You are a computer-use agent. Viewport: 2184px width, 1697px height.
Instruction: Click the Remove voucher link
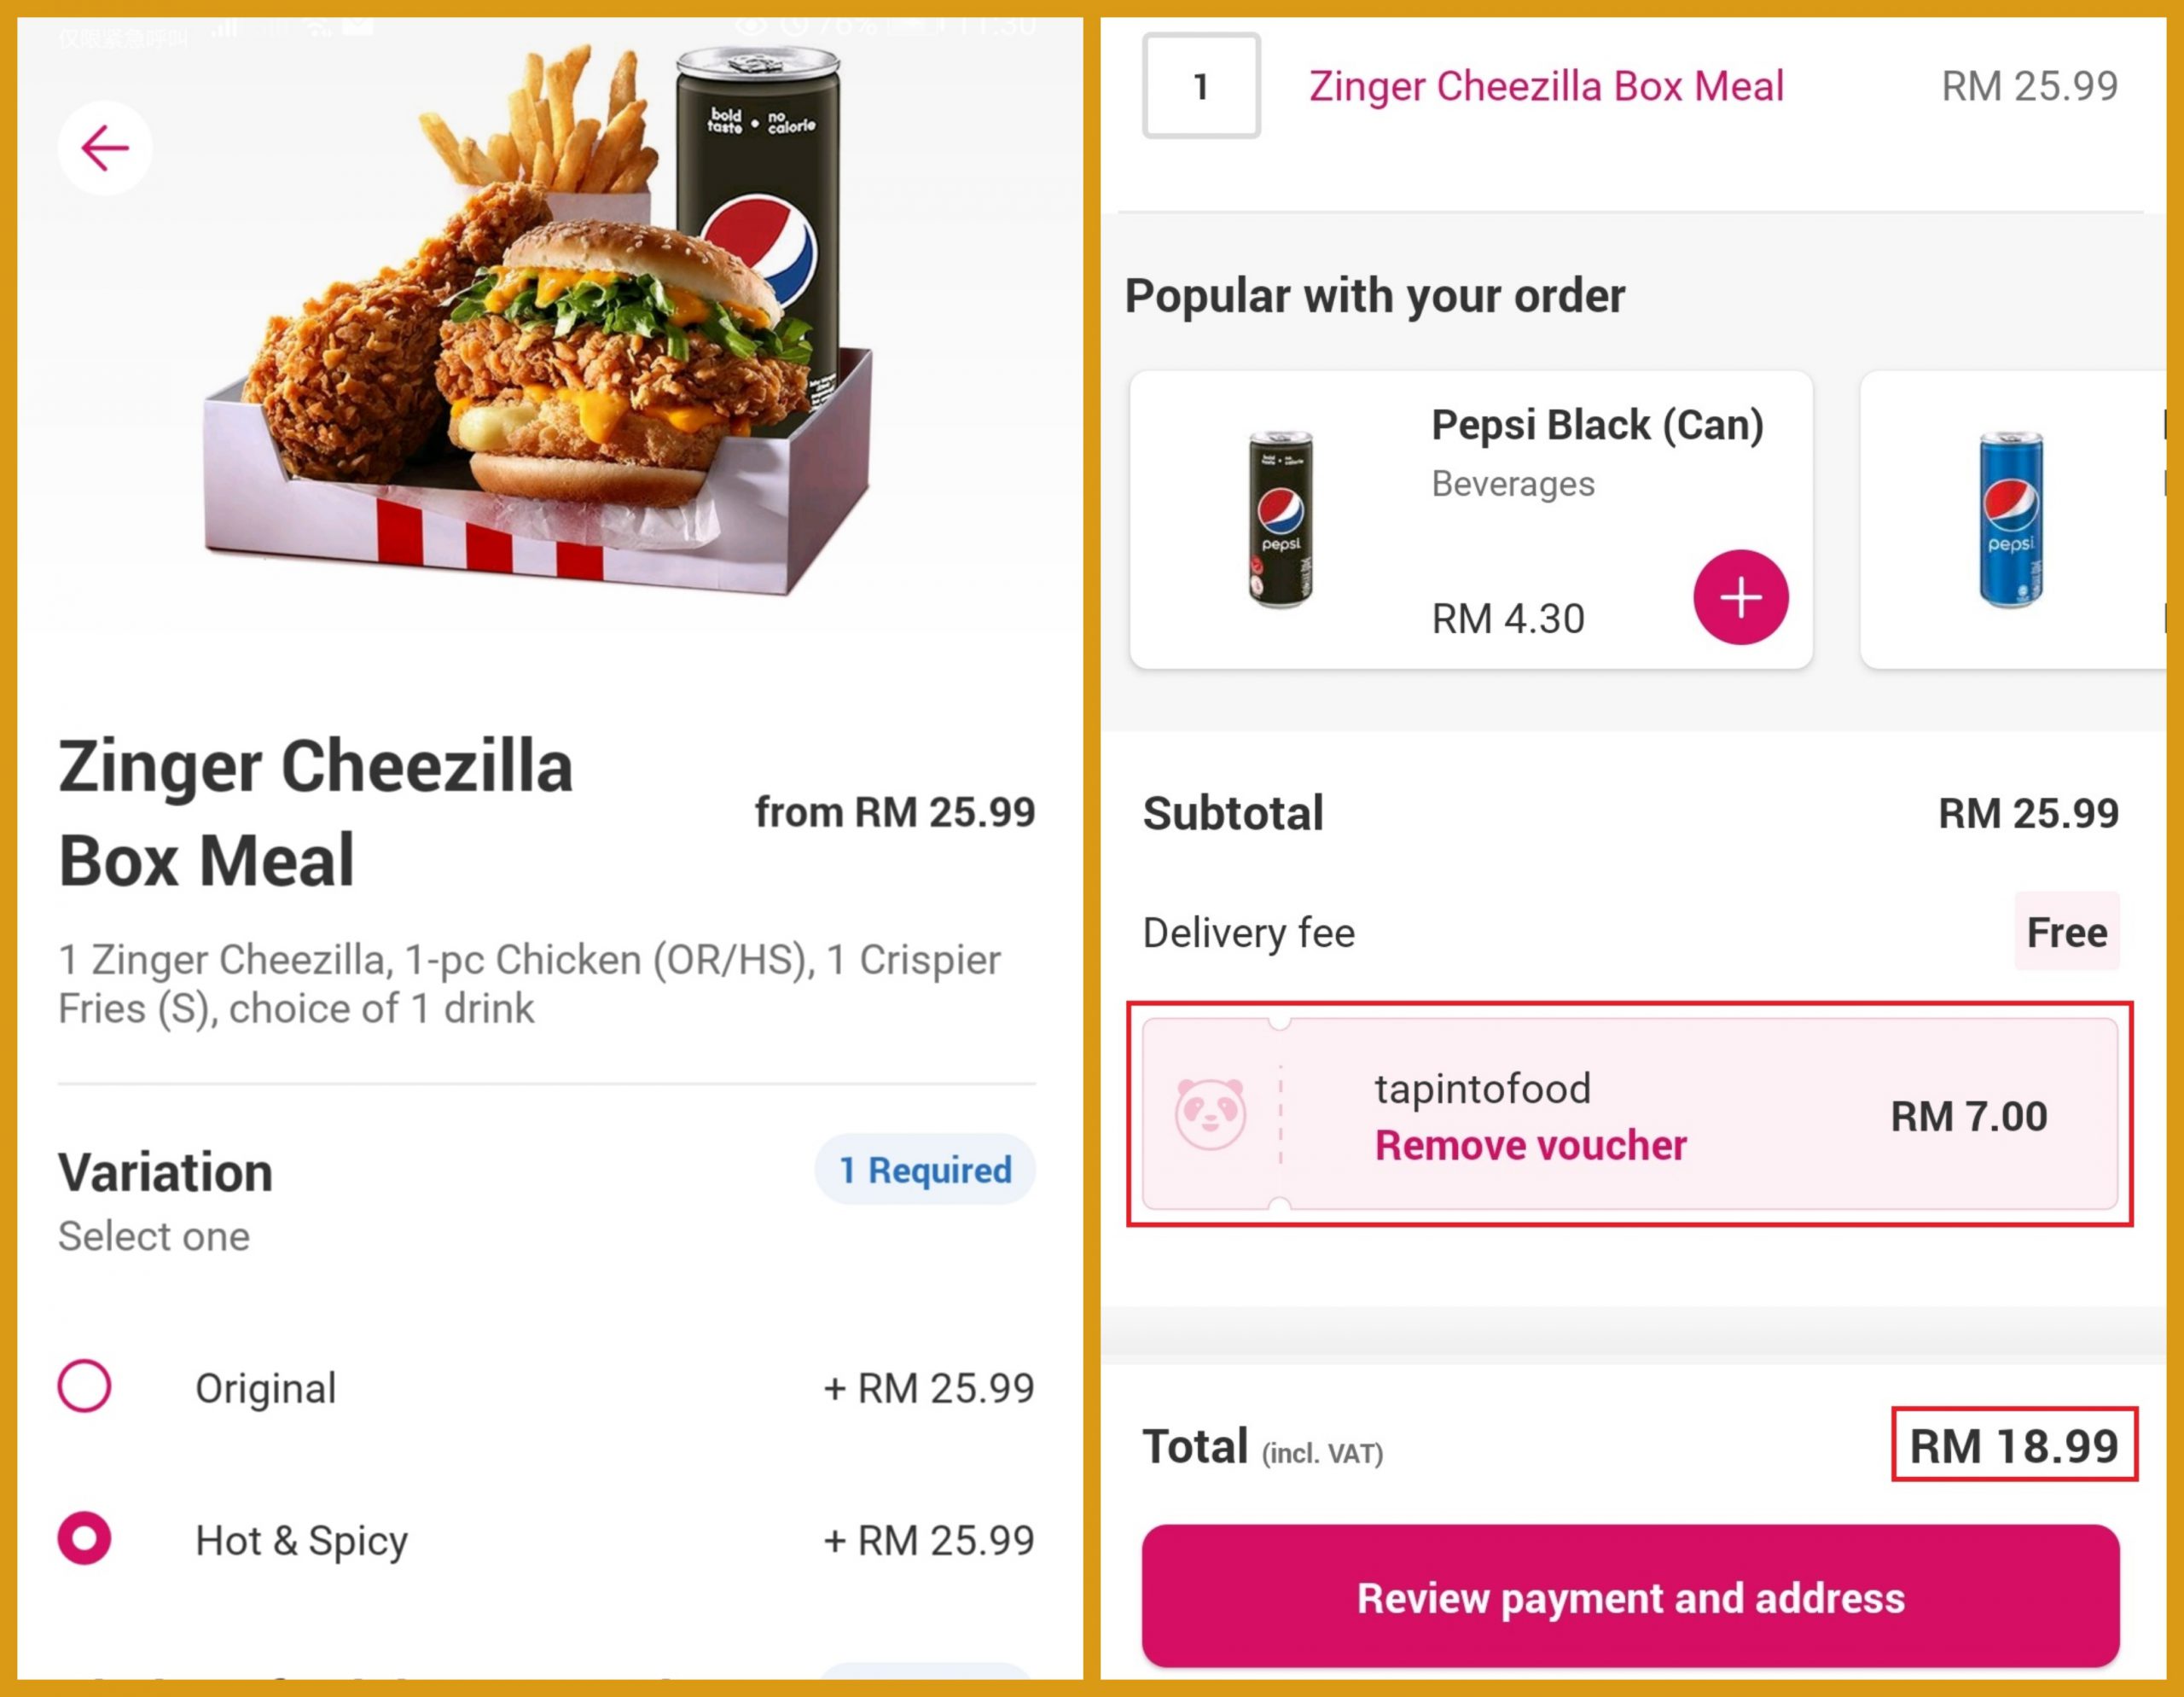(1530, 1146)
